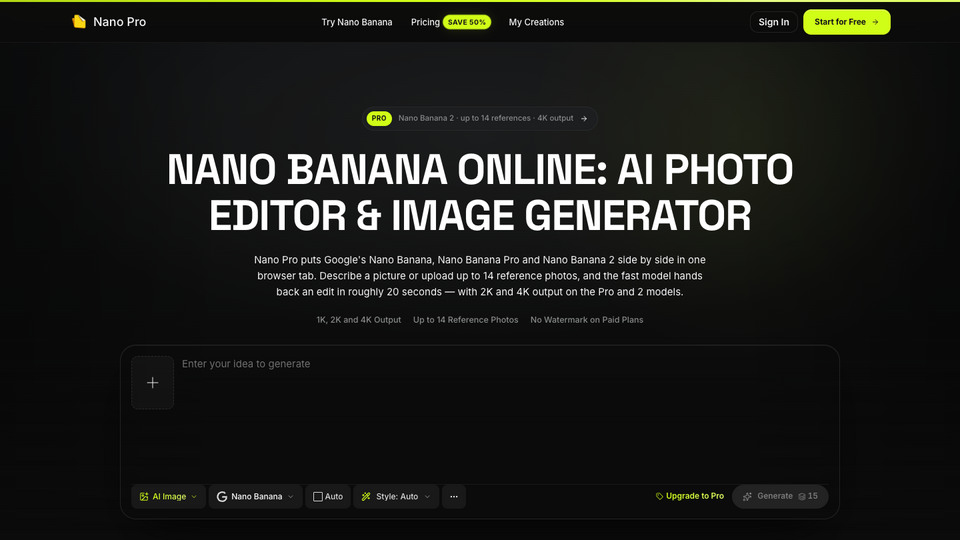960x540 pixels.
Task: Click '1K, 2K and 4K Output' text
Action: coord(359,320)
